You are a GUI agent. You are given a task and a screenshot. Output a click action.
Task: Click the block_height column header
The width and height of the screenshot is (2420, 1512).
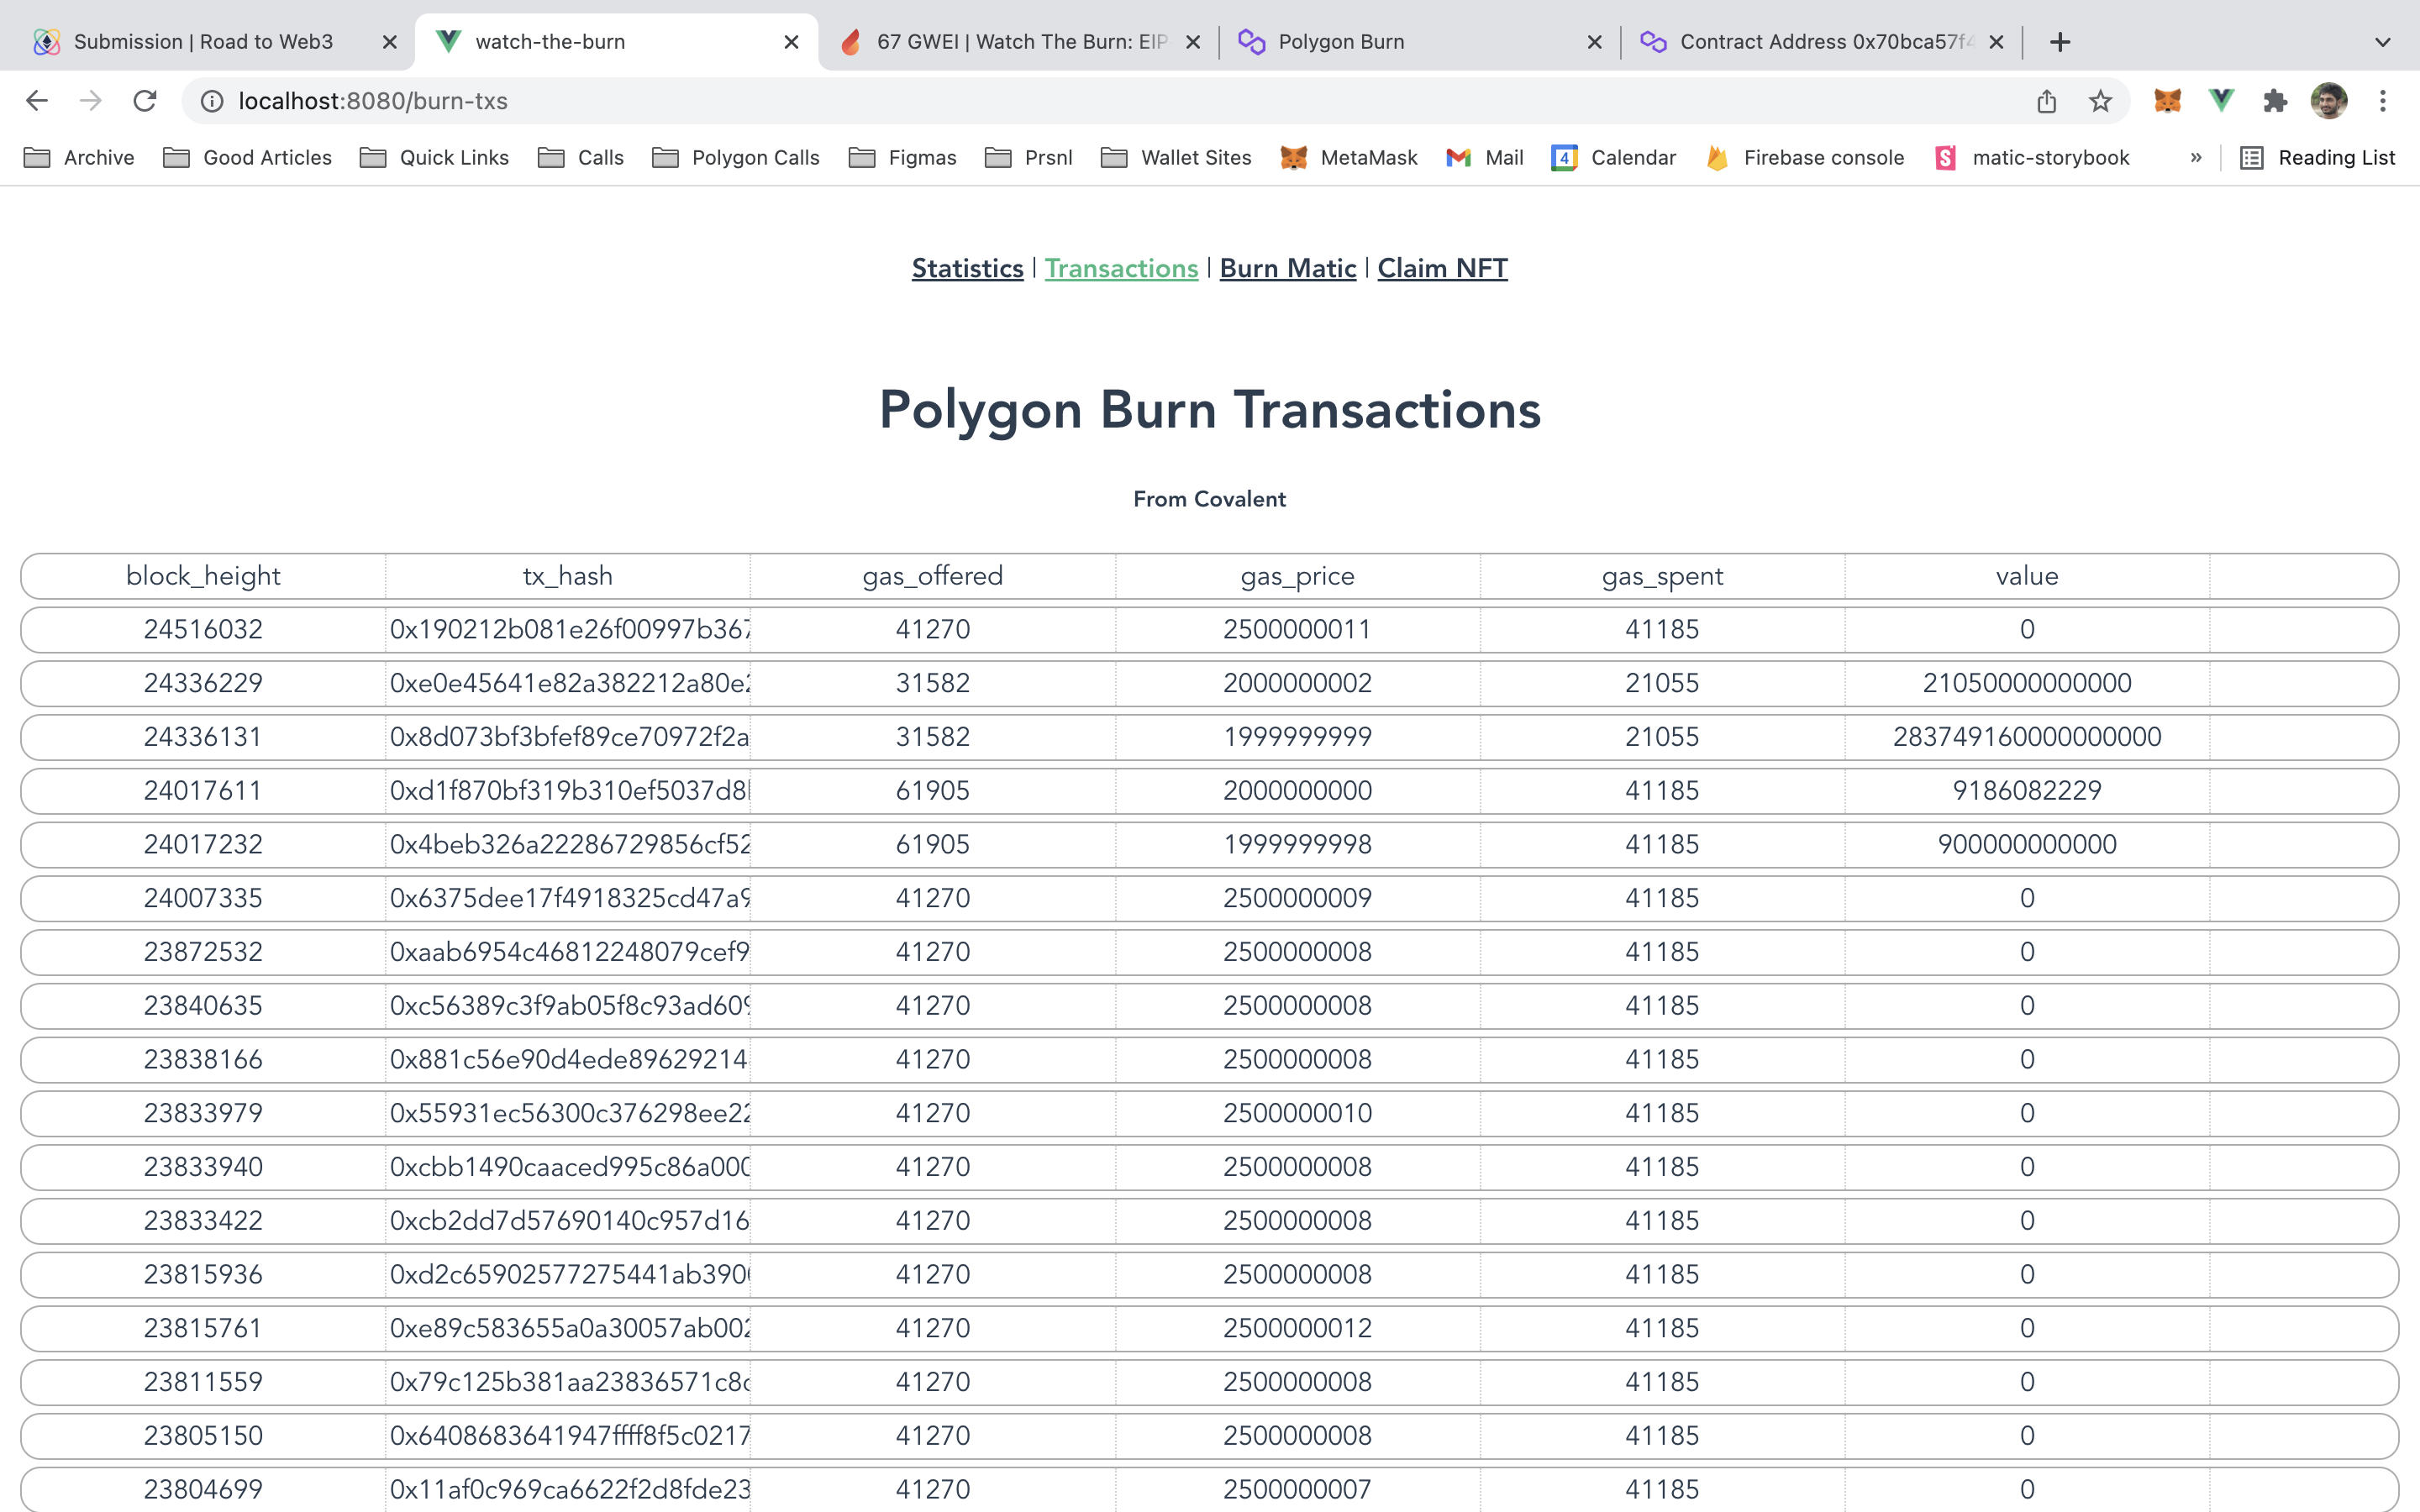(x=203, y=575)
